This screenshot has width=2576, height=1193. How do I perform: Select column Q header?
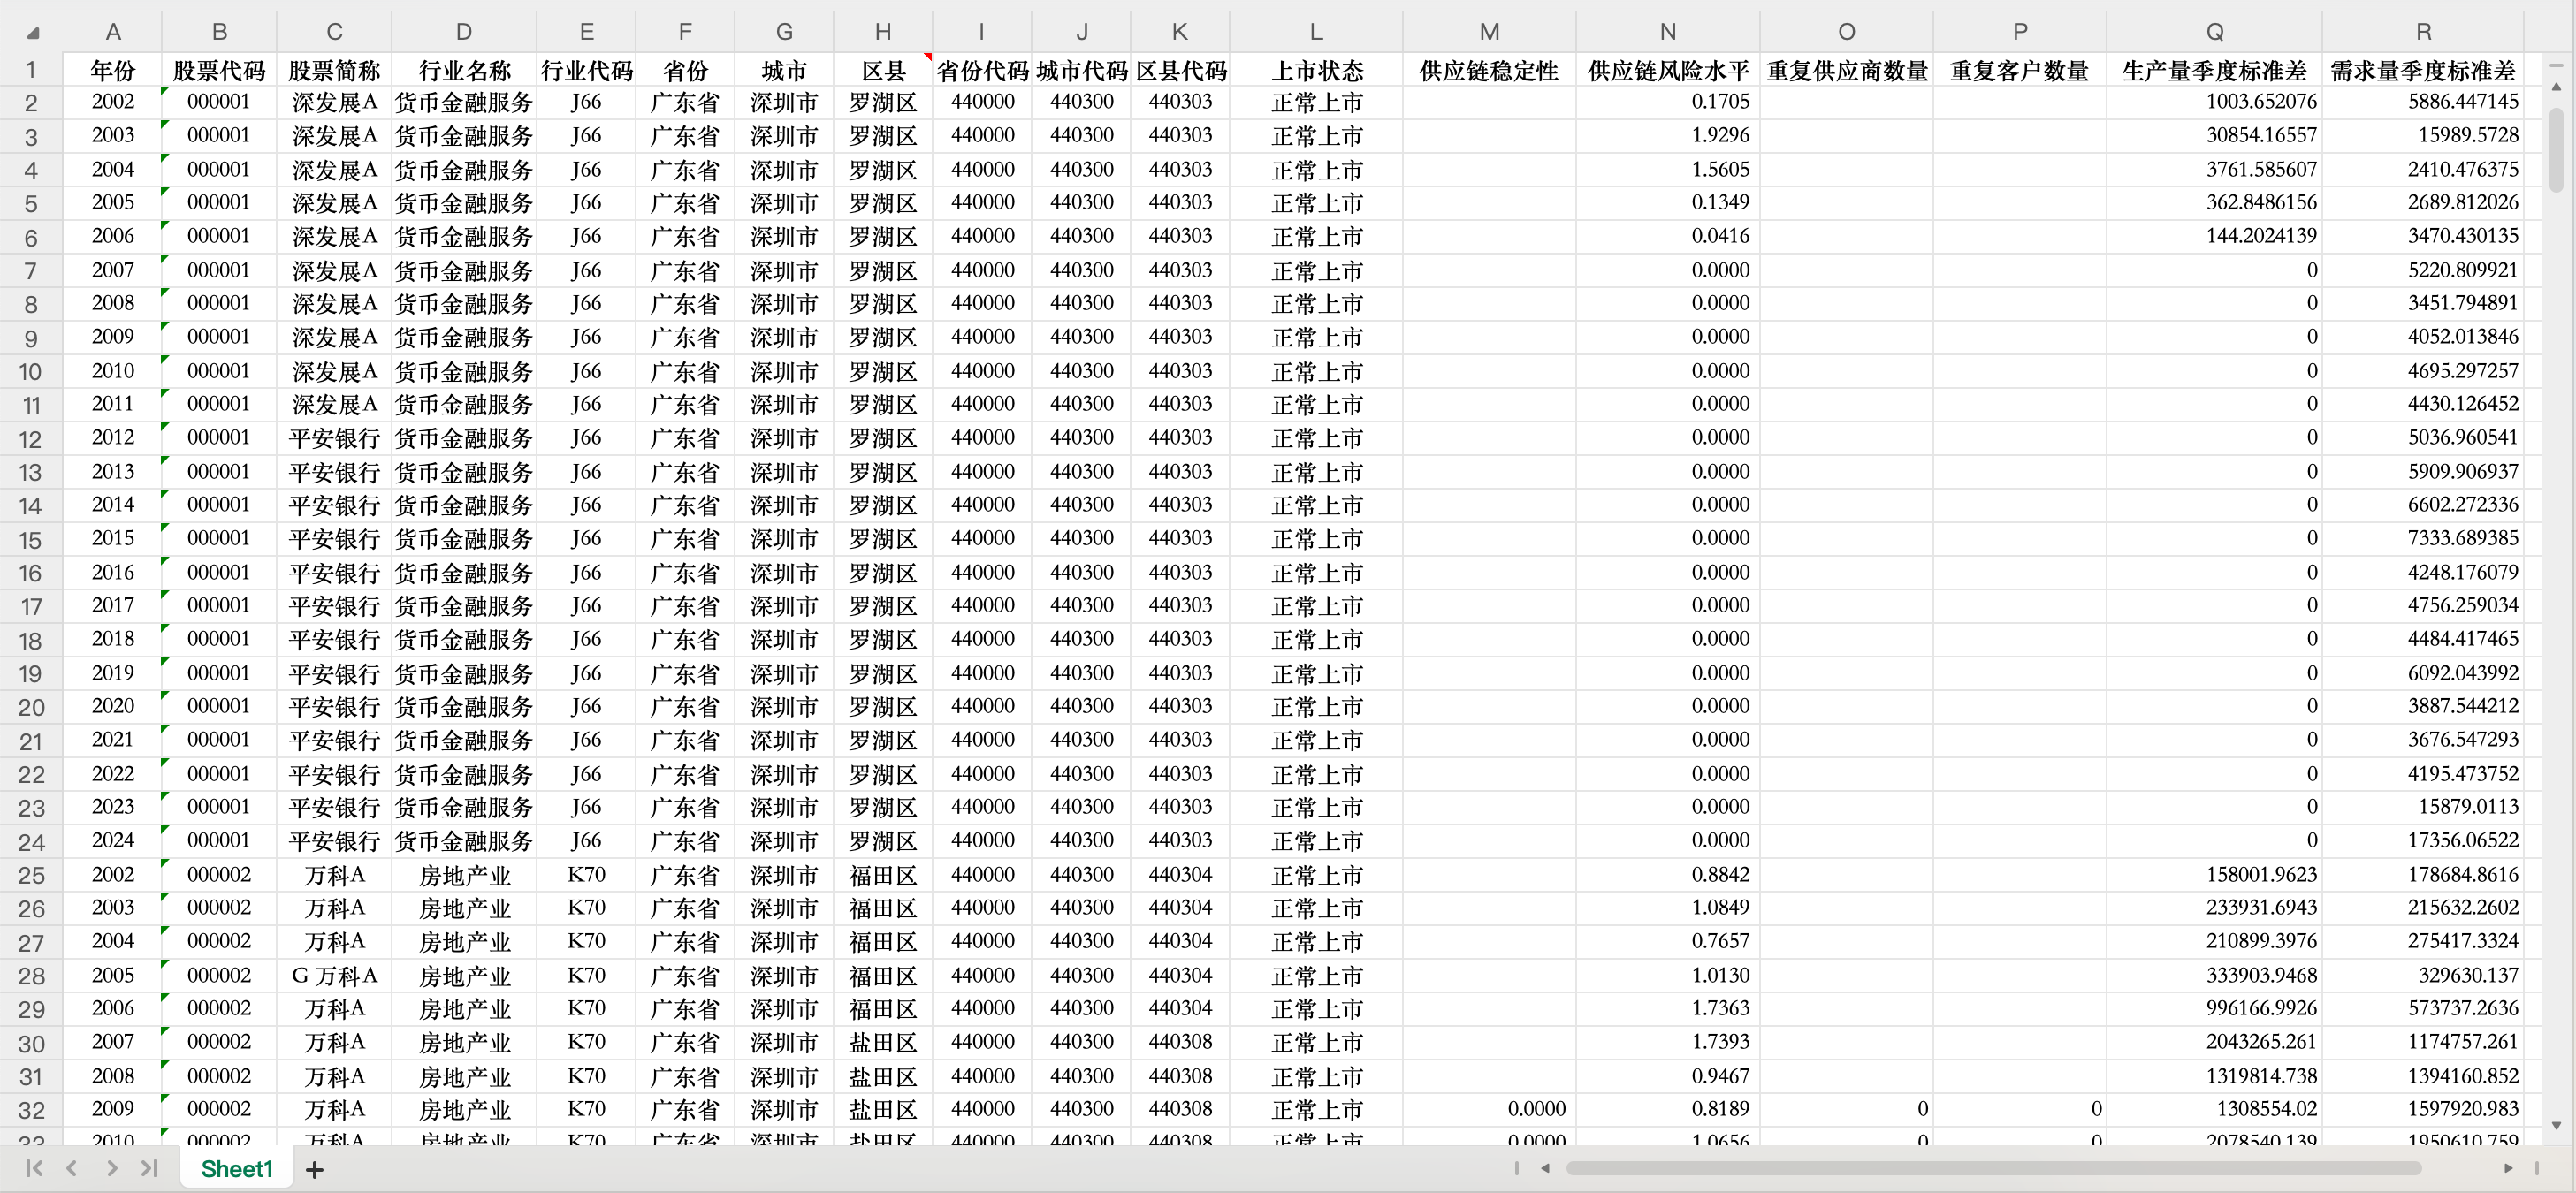tap(2214, 32)
